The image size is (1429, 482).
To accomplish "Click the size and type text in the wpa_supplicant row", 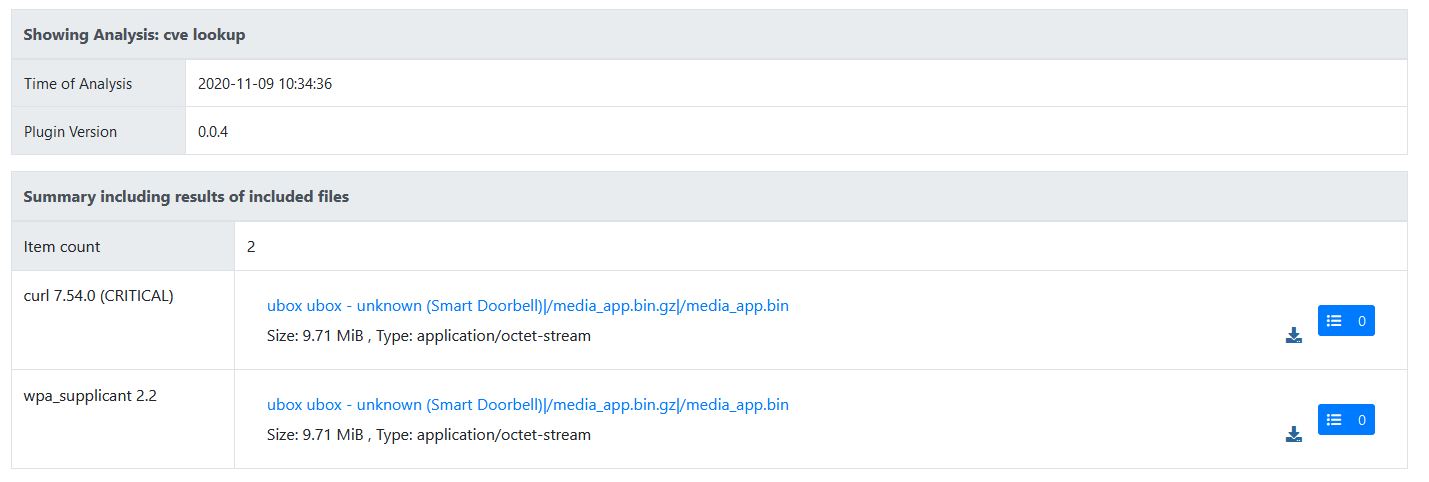I will 428,435.
